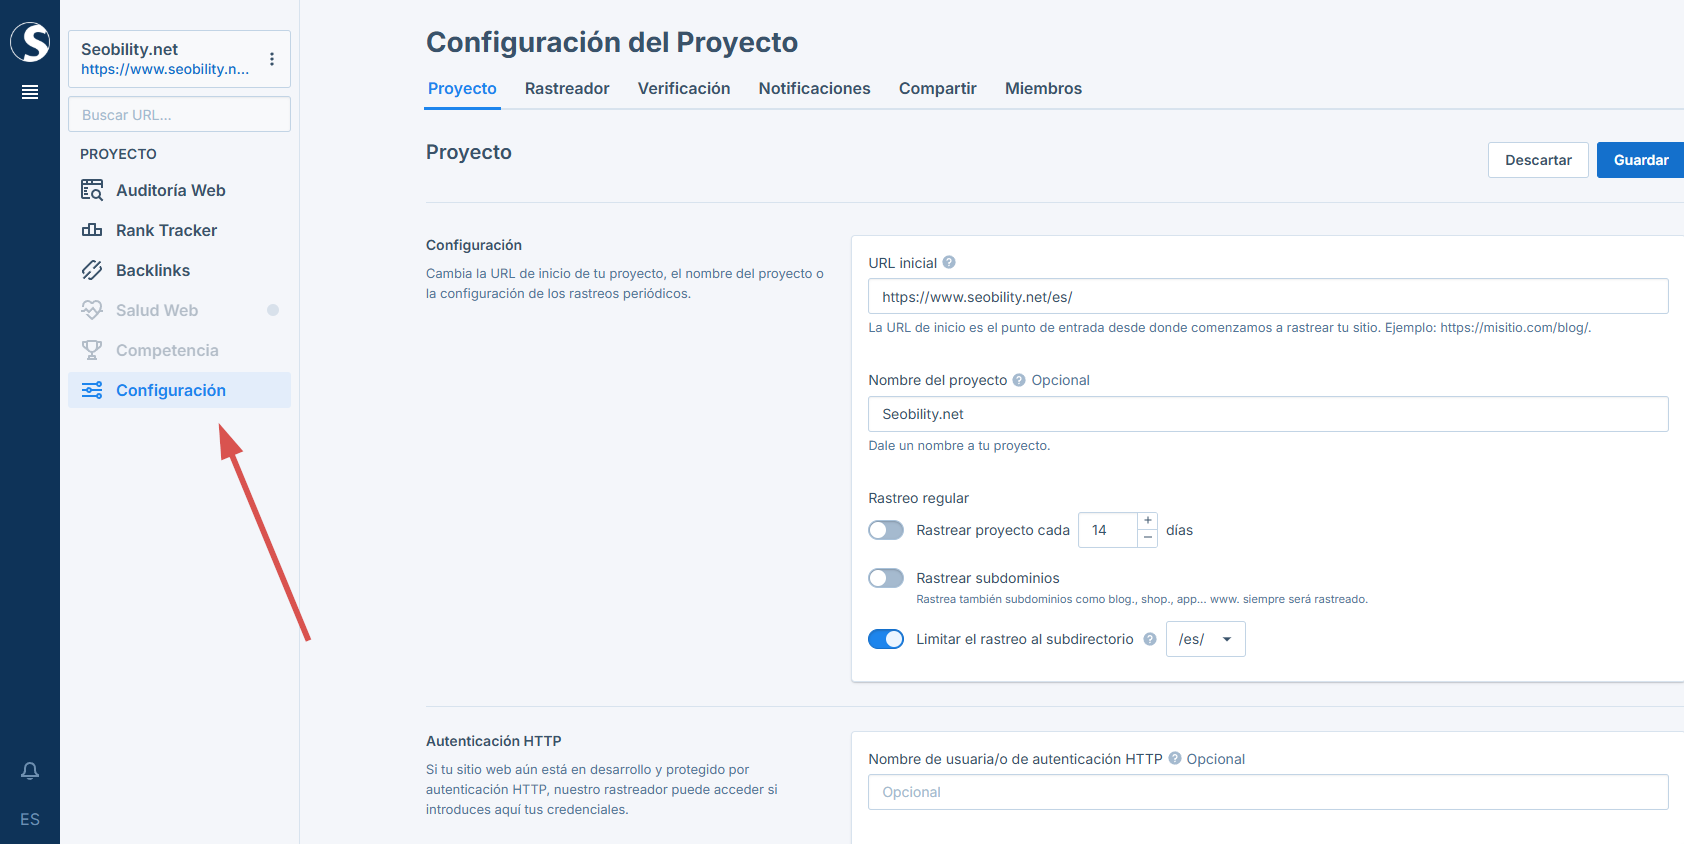Image resolution: width=1684 pixels, height=844 pixels.
Task: Open the Notificaciones tab
Action: pyautogui.click(x=815, y=88)
